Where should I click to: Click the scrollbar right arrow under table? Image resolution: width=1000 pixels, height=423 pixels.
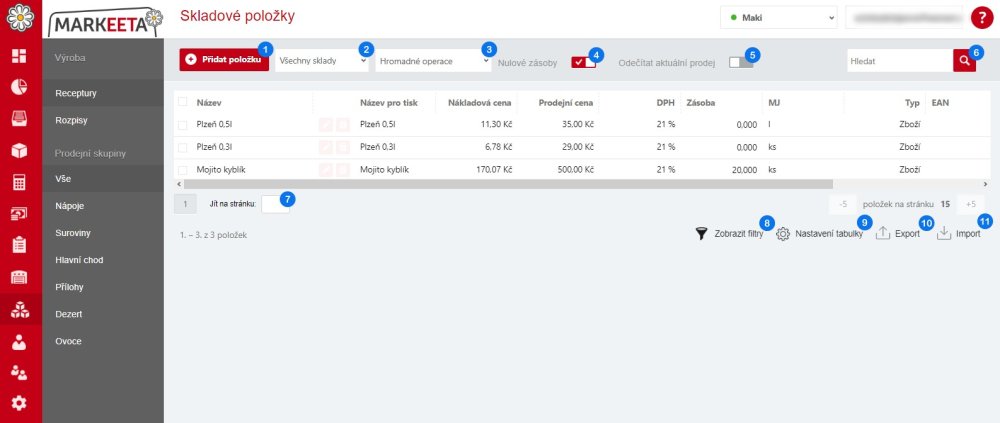(985, 184)
